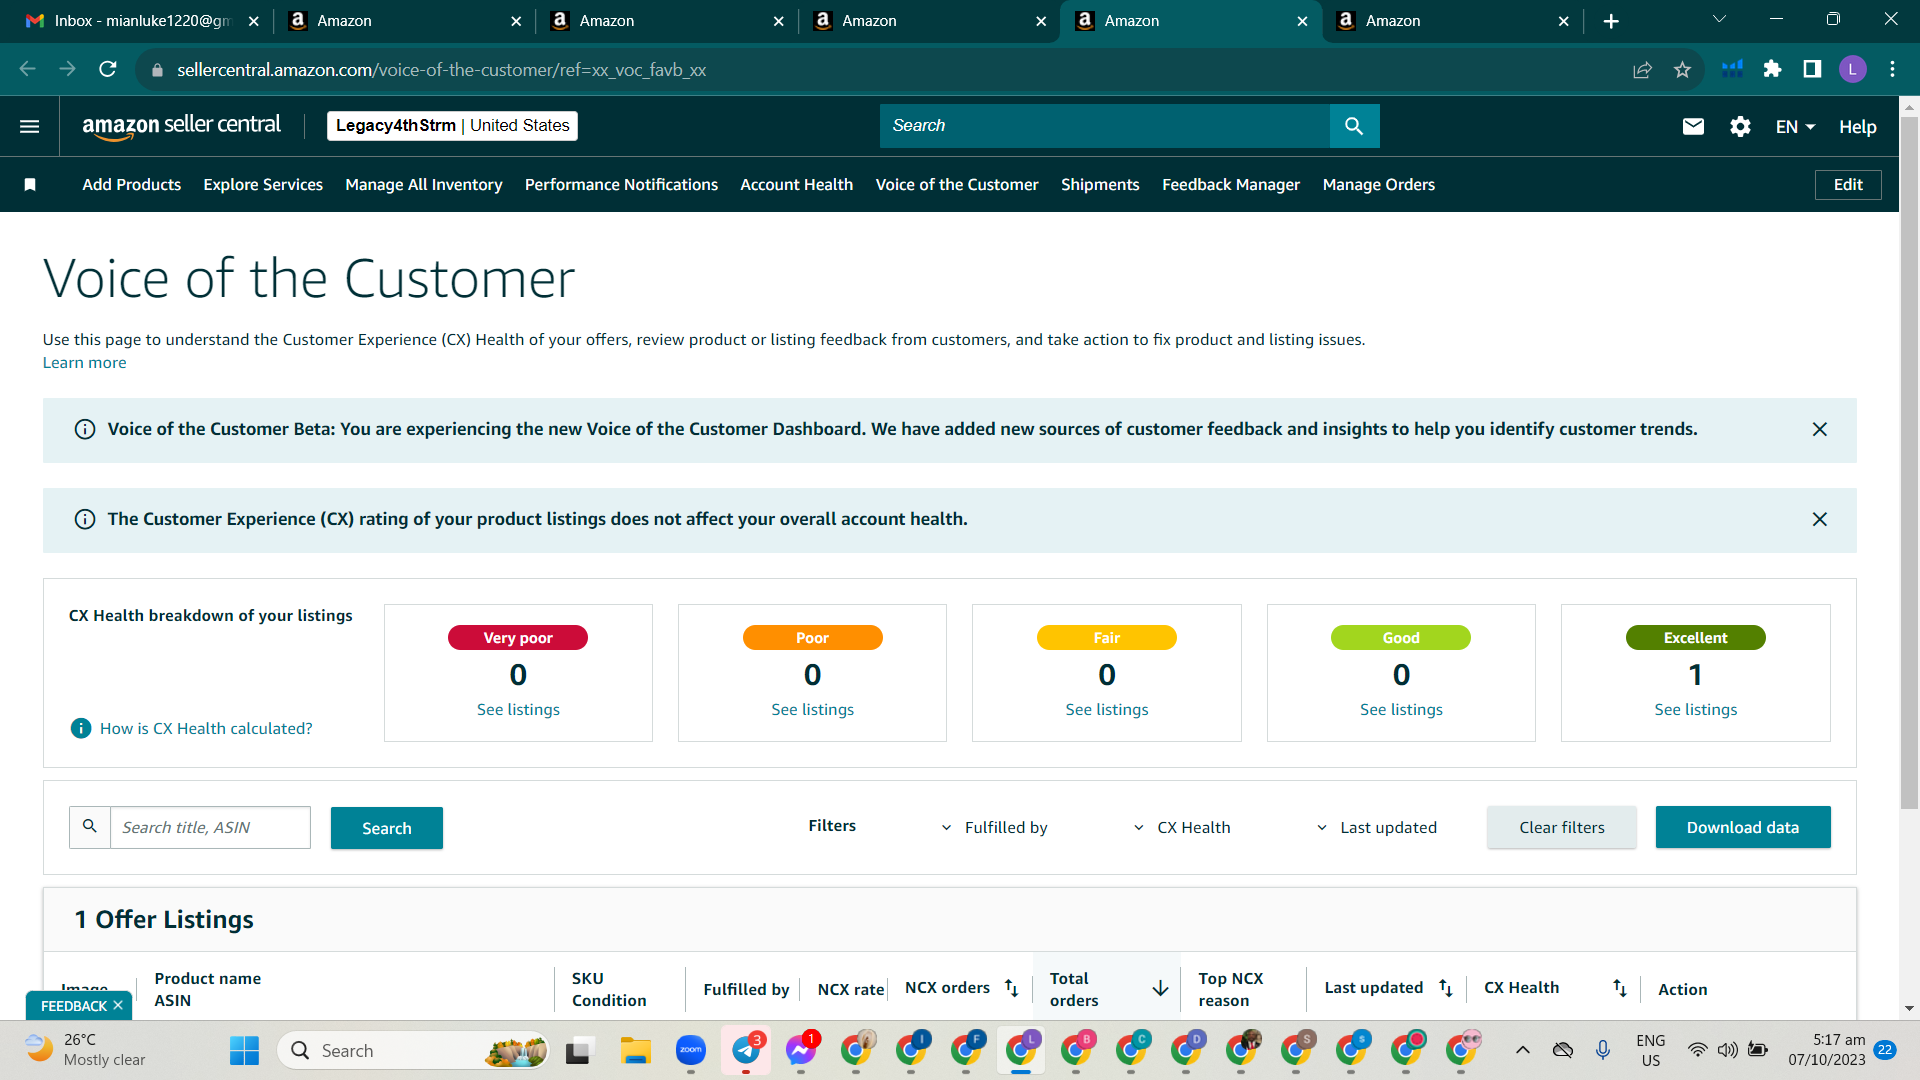The height and width of the screenshot is (1080, 1920).
Task: Open Shipments menu item
Action: 1100,185
